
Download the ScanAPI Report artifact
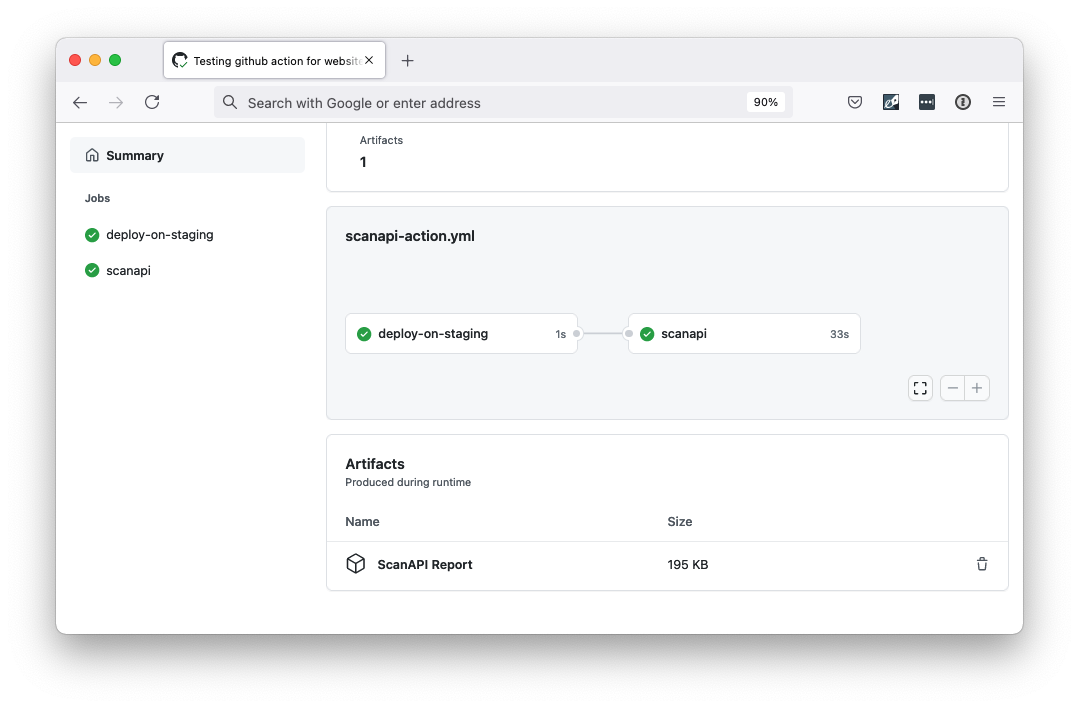[424, 564]
